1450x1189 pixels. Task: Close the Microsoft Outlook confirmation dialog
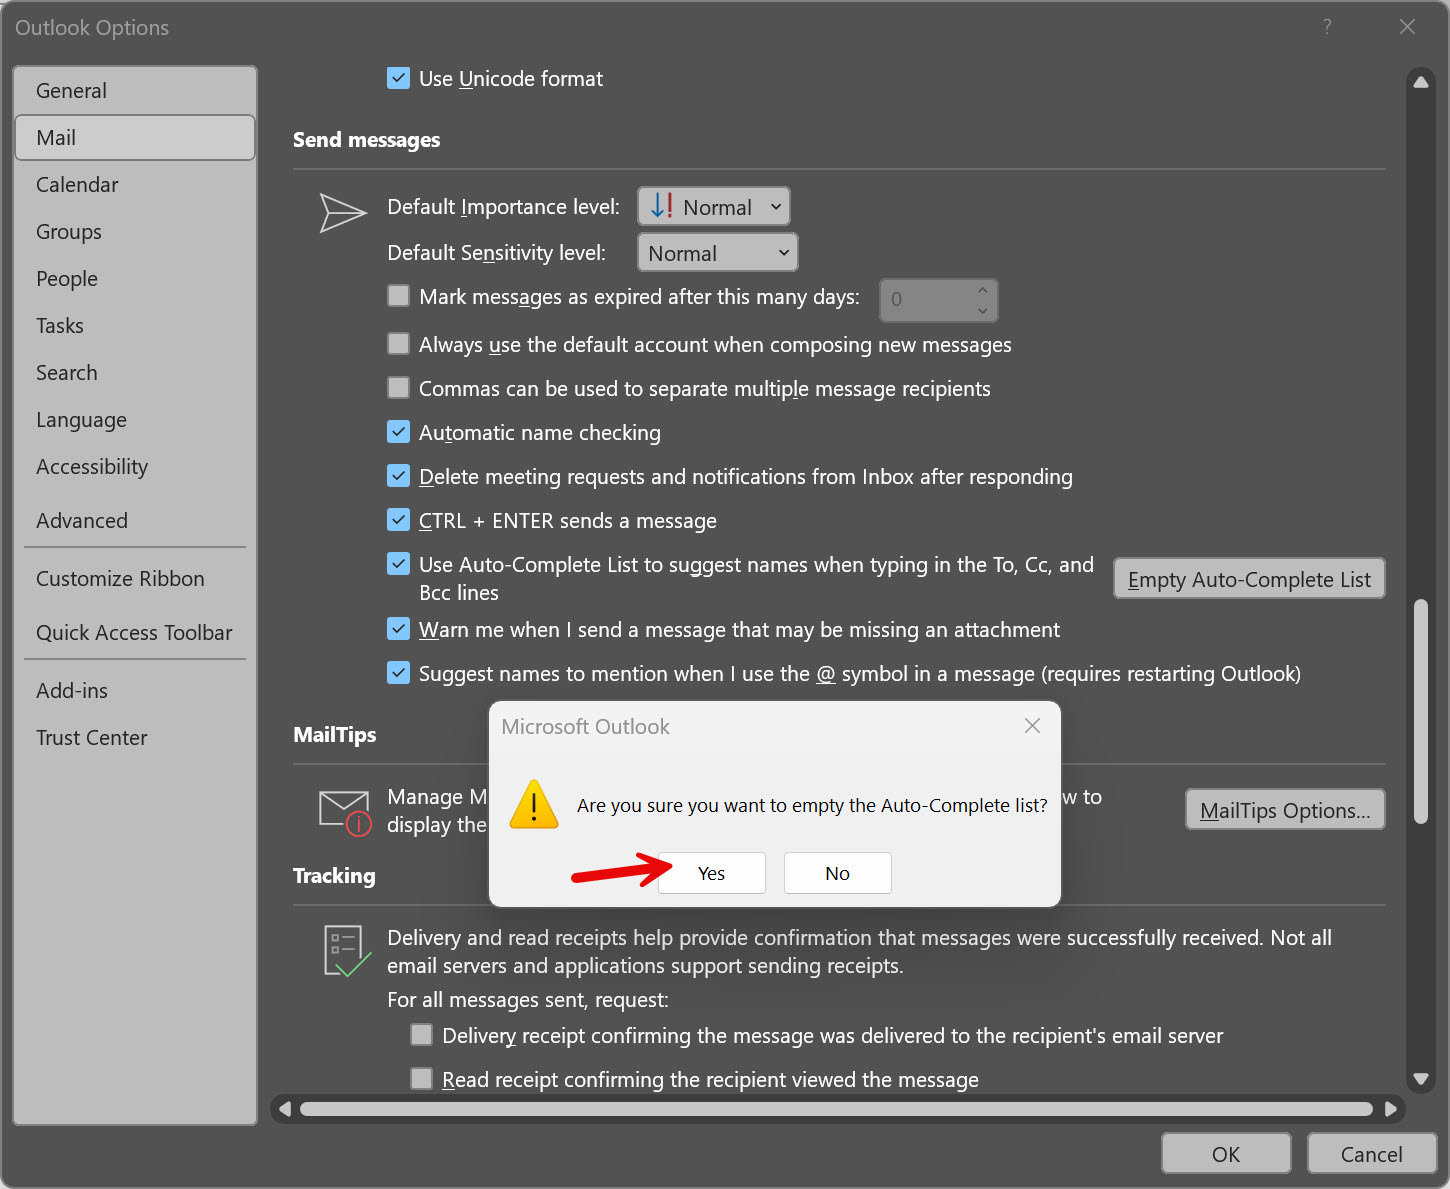(x=1033, y=726)
